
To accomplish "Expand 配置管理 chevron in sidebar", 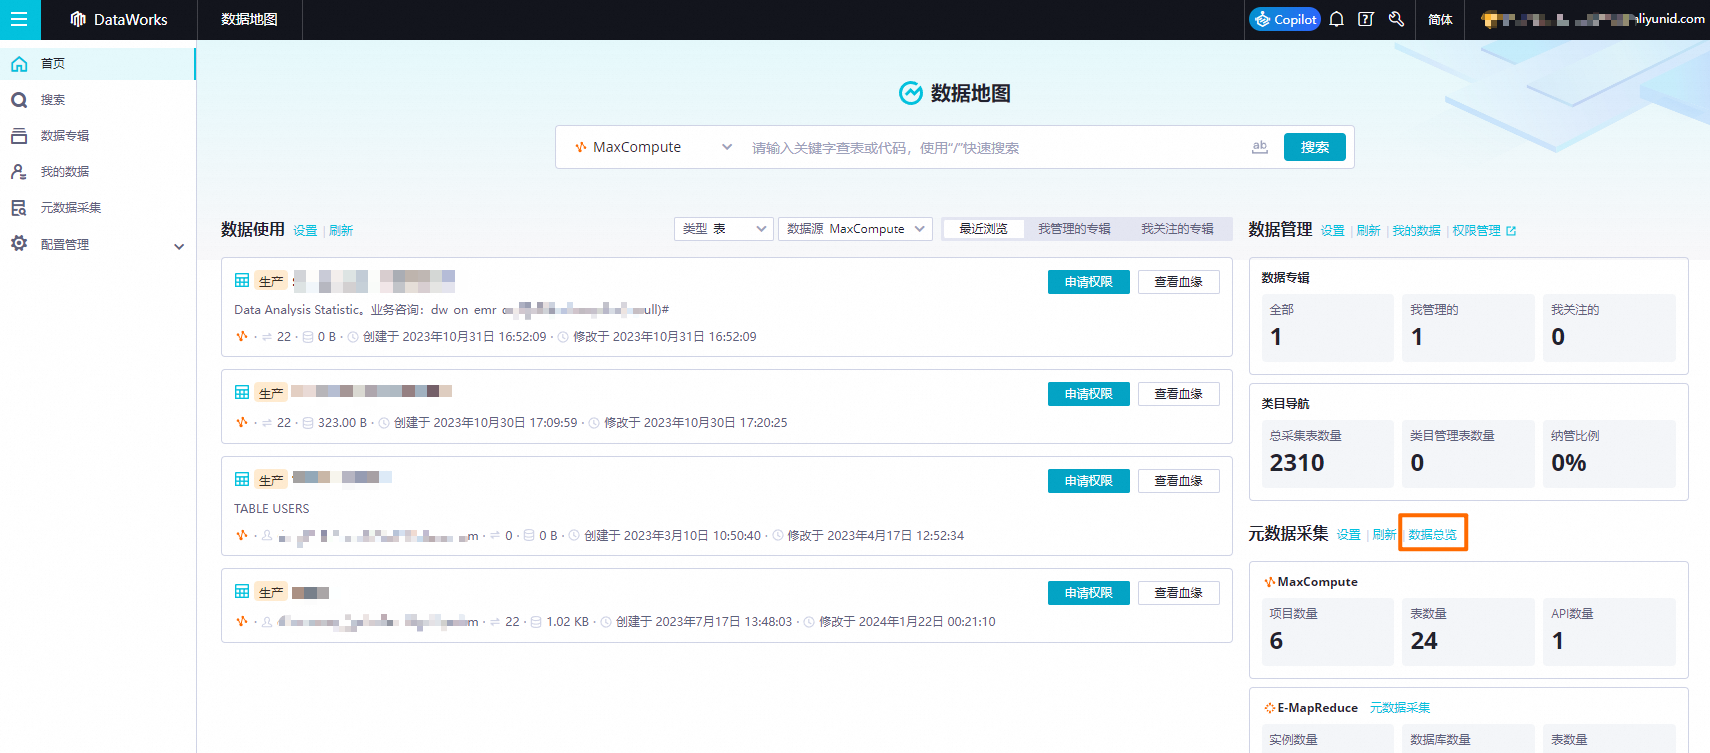I will coord(179,245).
